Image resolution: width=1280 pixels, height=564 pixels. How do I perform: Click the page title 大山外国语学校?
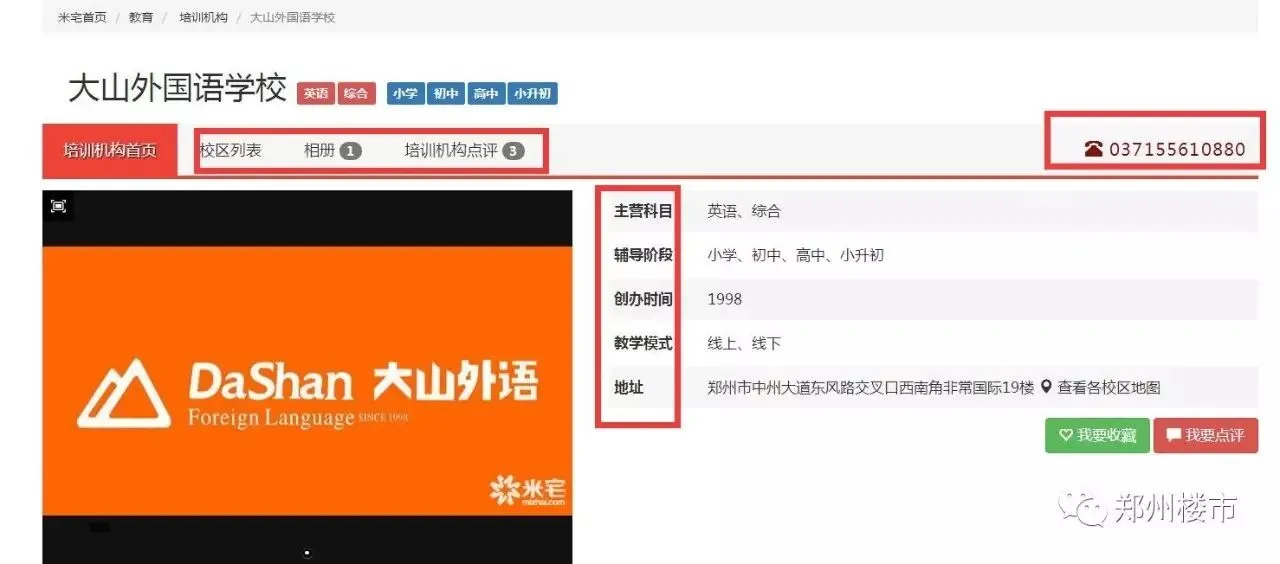click(177, 88)
